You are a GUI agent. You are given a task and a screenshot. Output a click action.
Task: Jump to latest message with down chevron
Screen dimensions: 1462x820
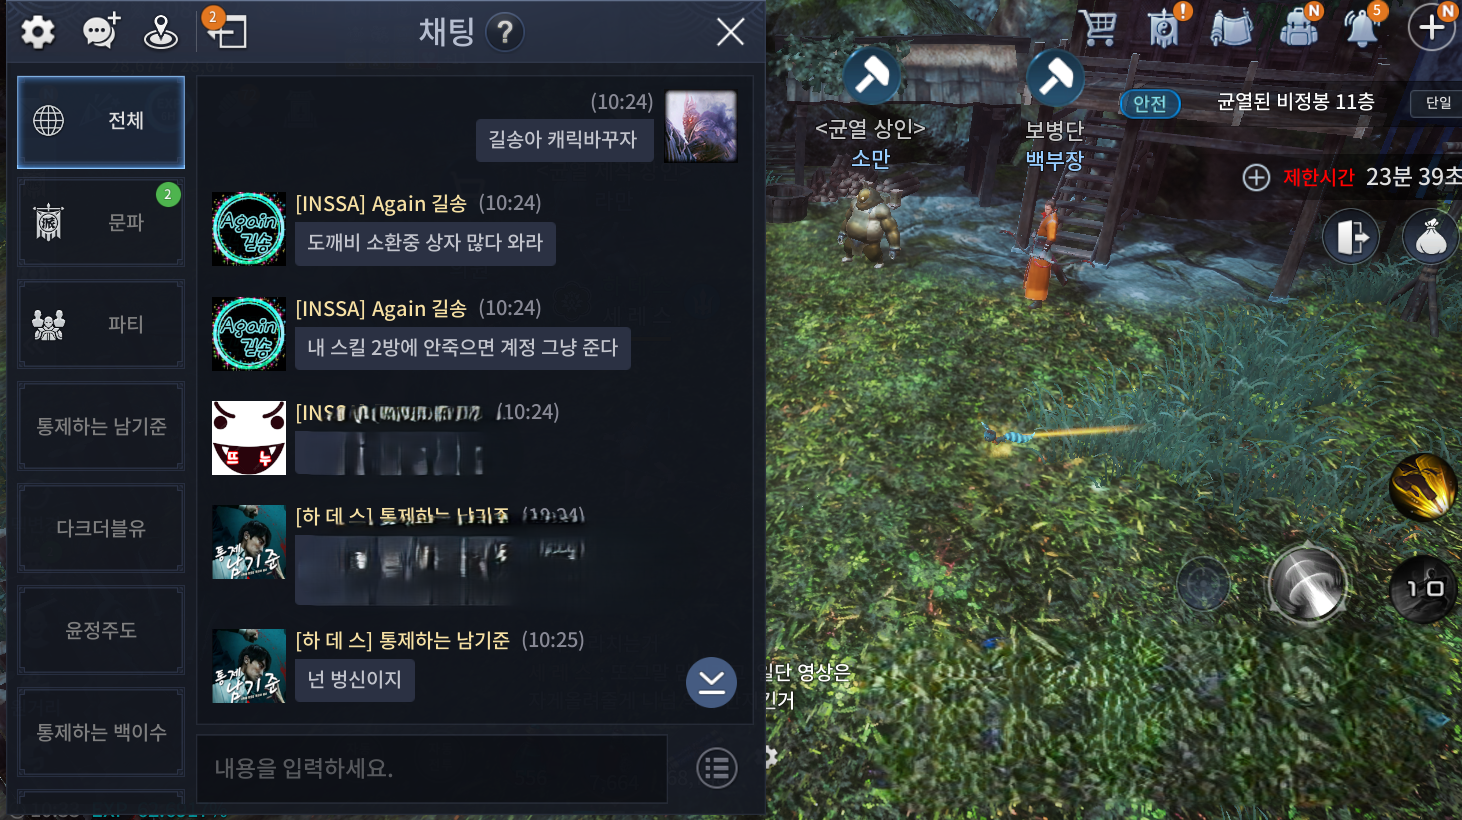(x=711, y=682)
